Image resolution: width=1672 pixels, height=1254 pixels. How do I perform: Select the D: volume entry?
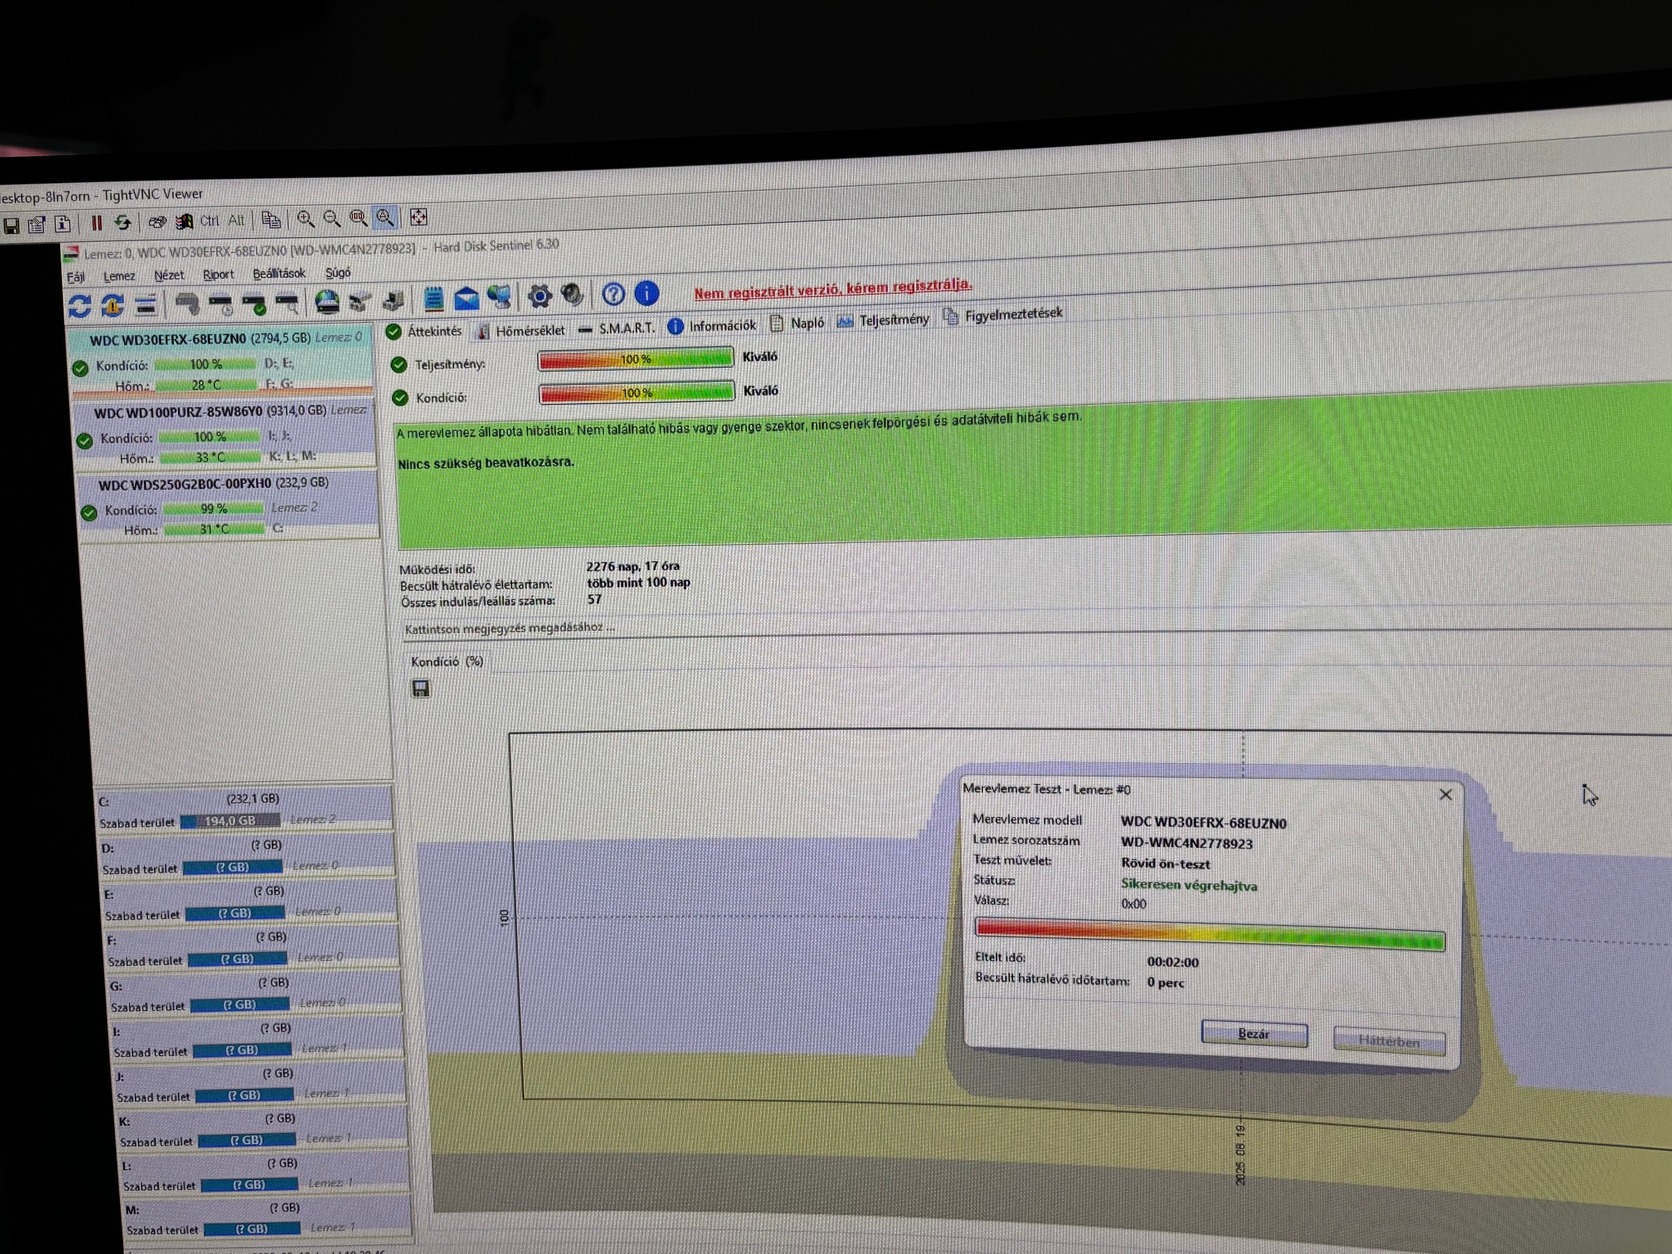(x=245, y=856)
